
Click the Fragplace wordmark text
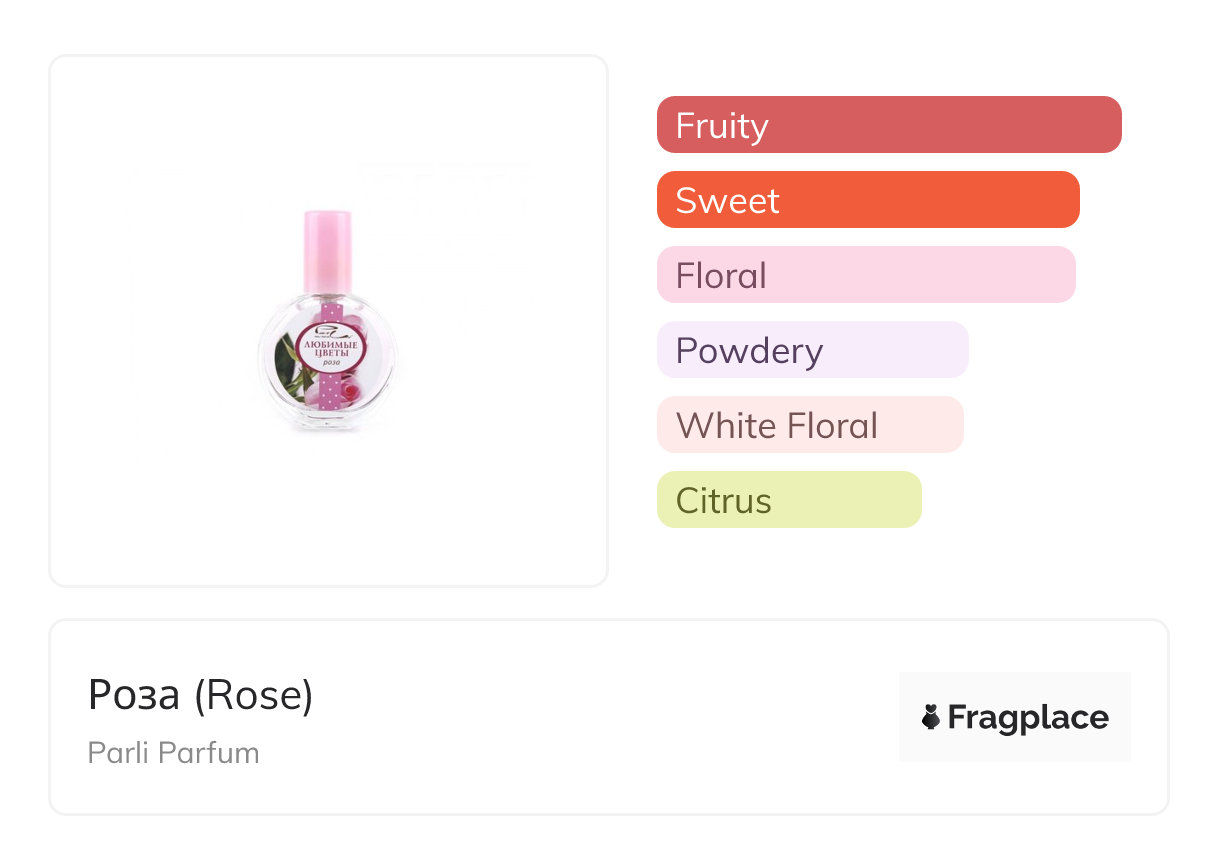pos(1027,717)
